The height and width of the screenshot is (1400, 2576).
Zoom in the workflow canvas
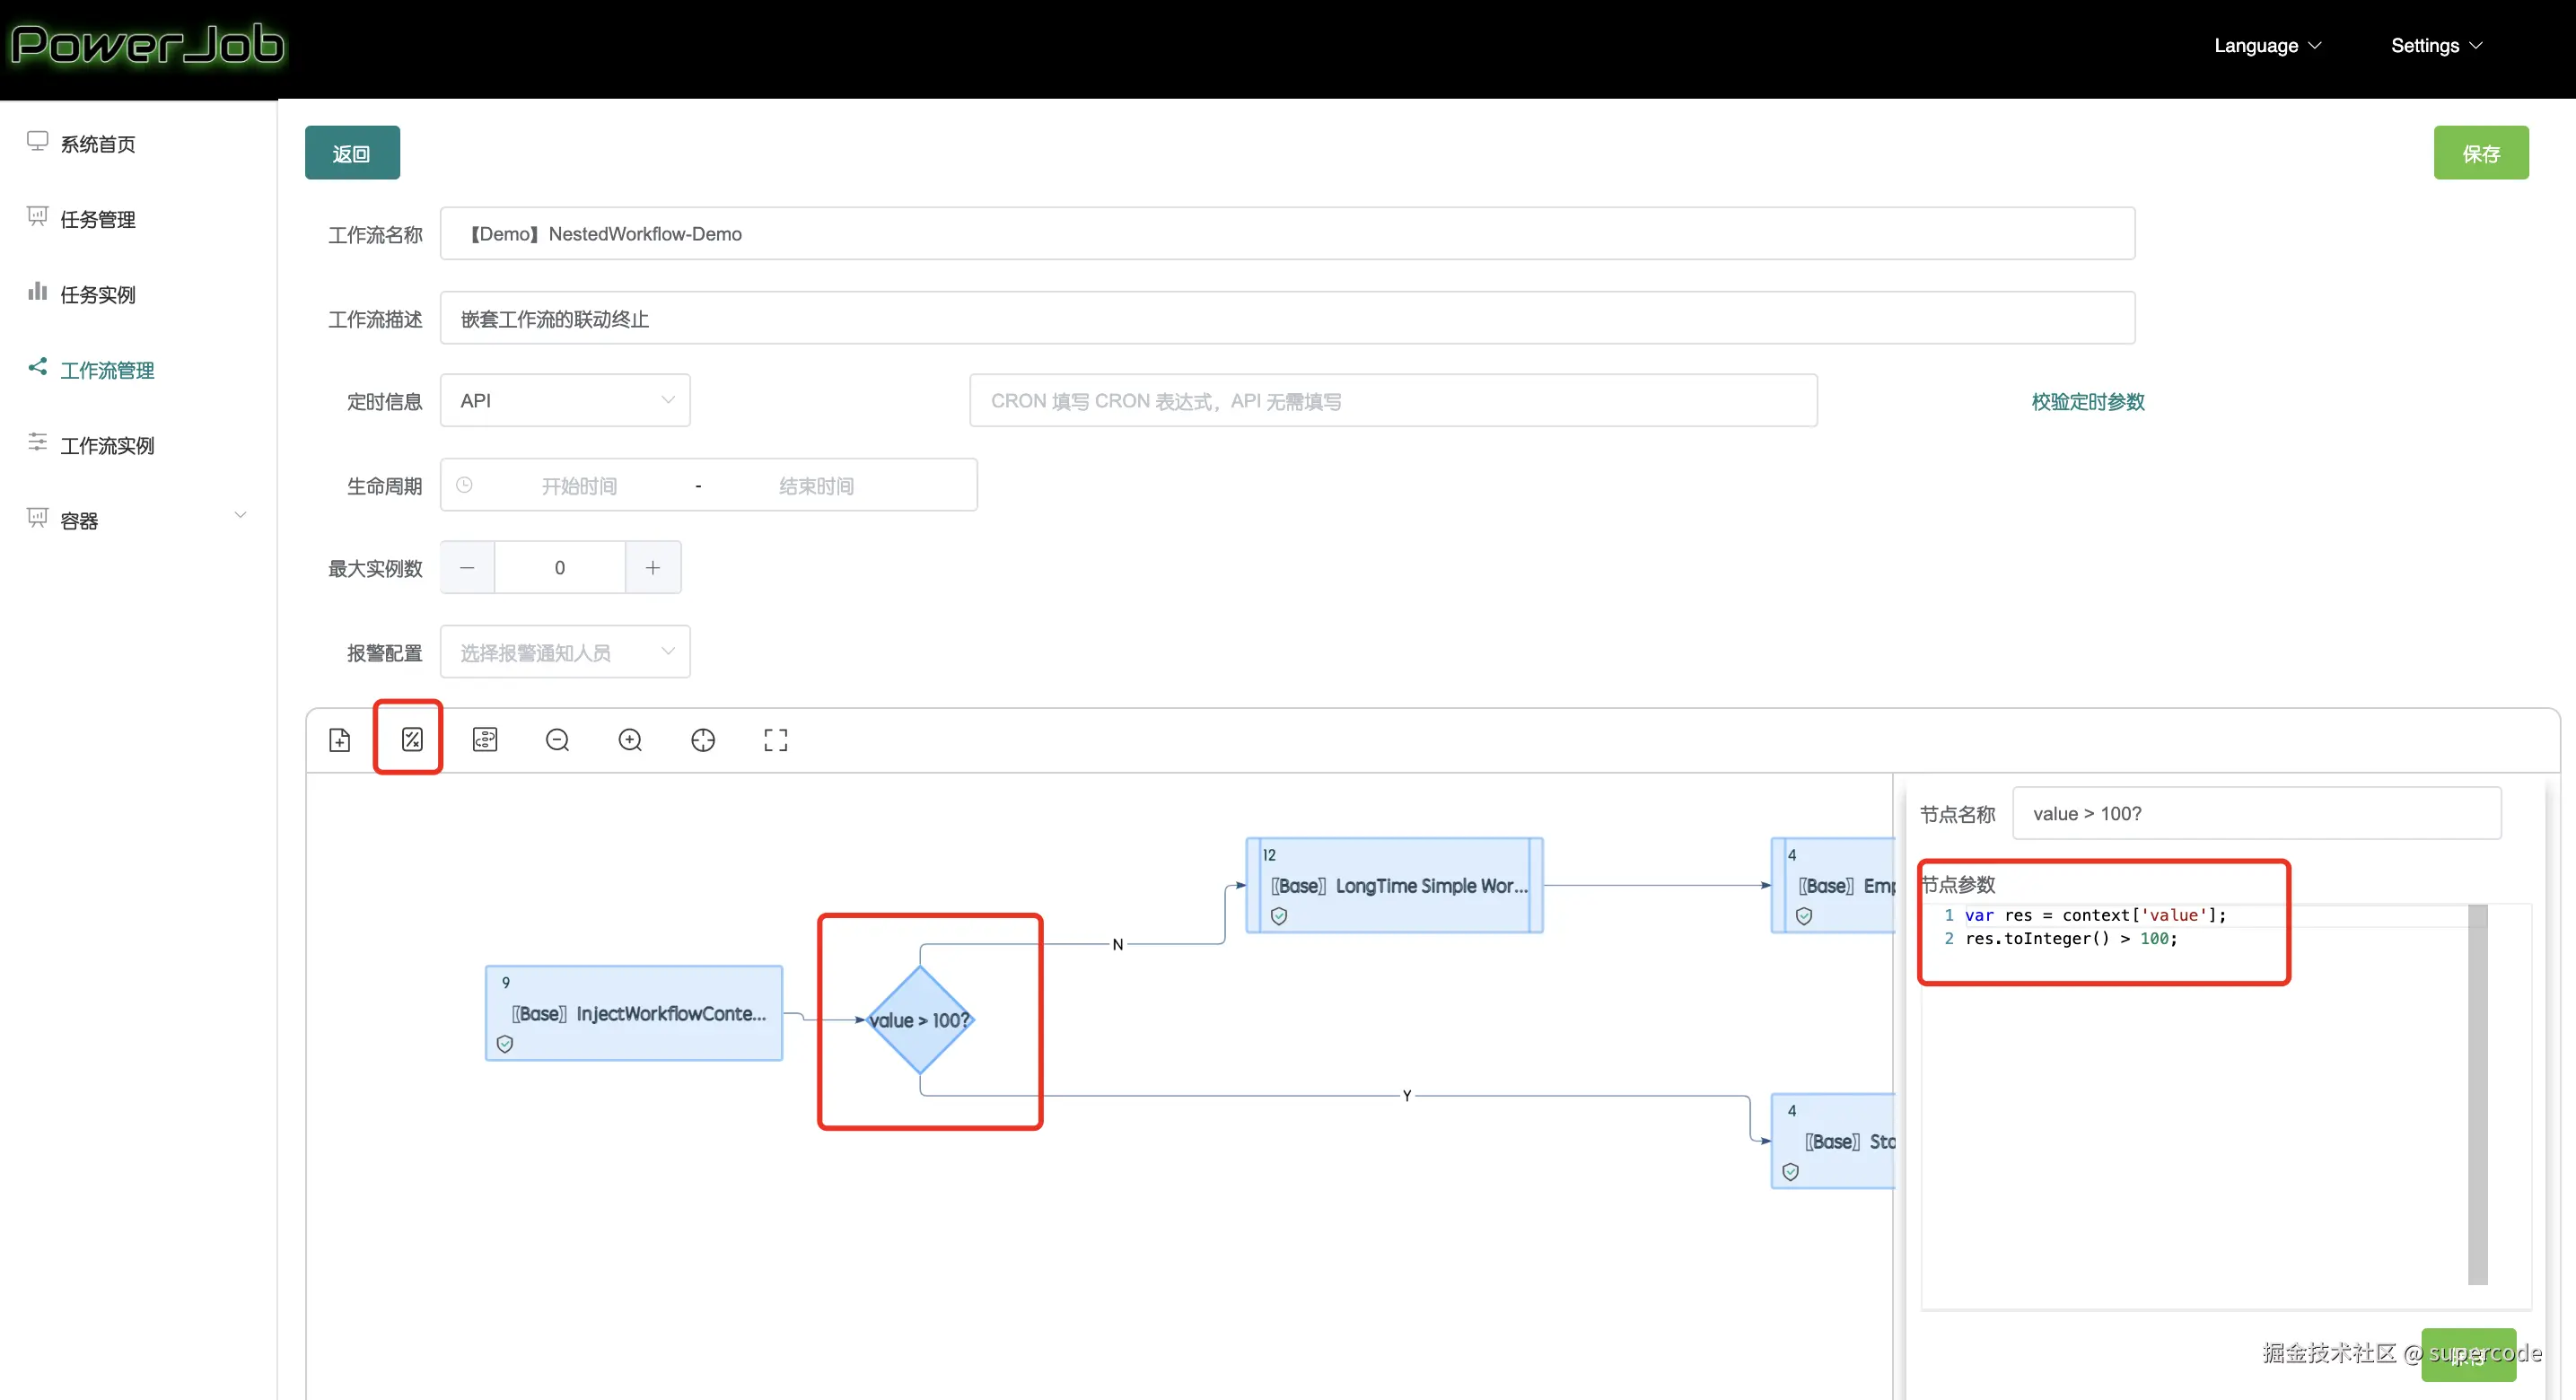(630, 740)
